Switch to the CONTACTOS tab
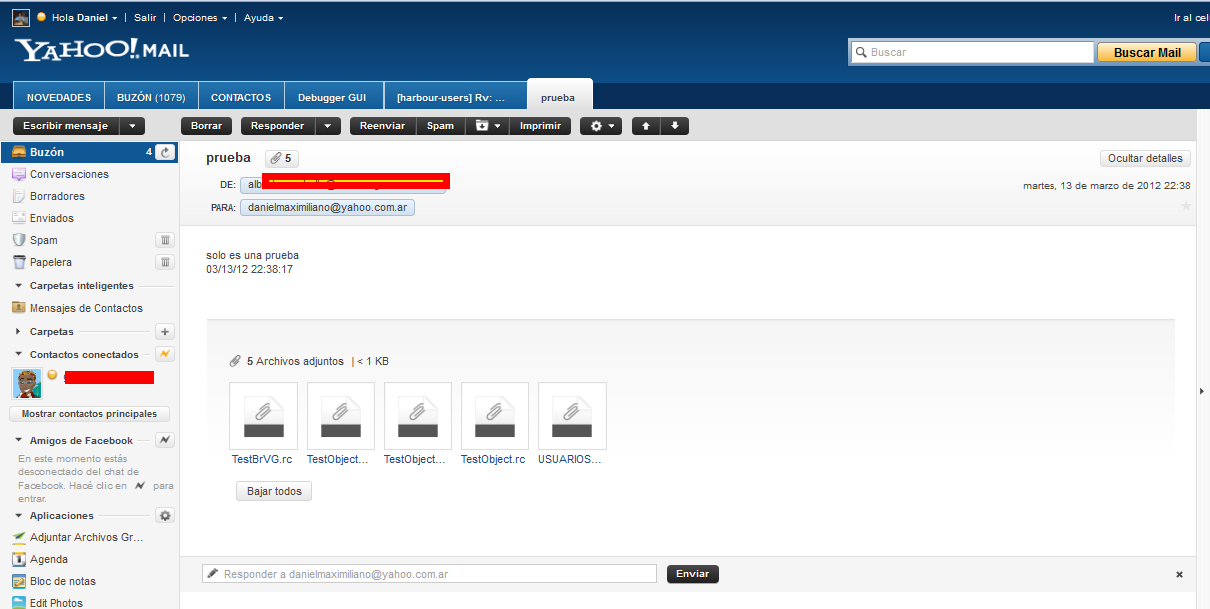The width and height of the screenshot is (1210, 609). point(241,98)
